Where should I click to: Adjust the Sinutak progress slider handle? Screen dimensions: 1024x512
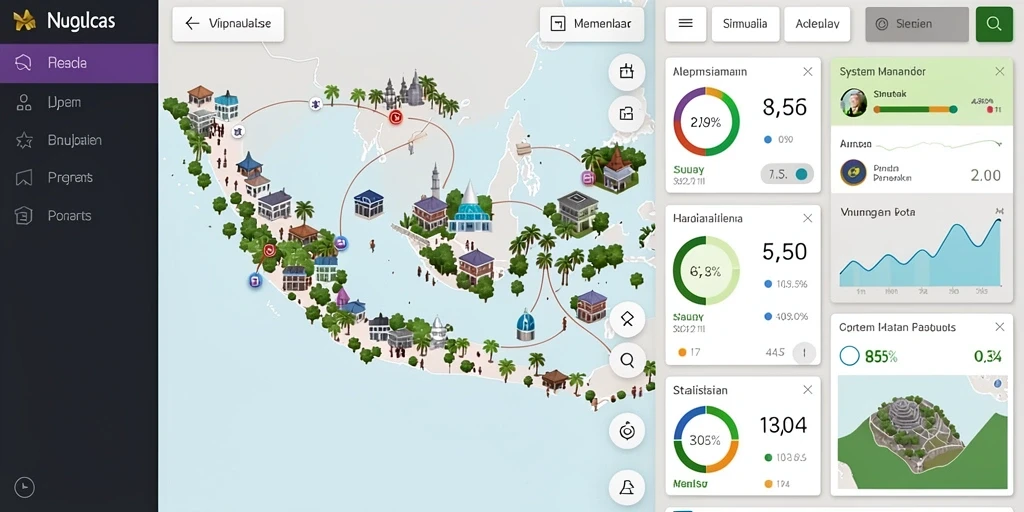(953, 109)
